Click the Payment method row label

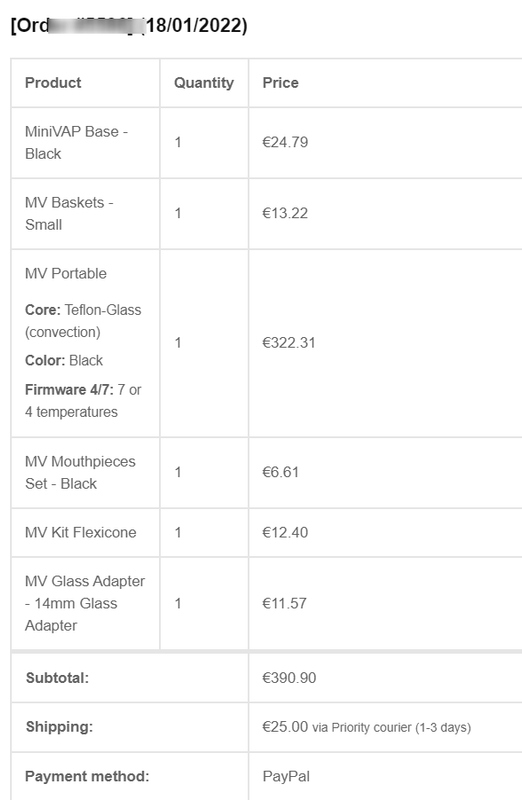[87, 776]
